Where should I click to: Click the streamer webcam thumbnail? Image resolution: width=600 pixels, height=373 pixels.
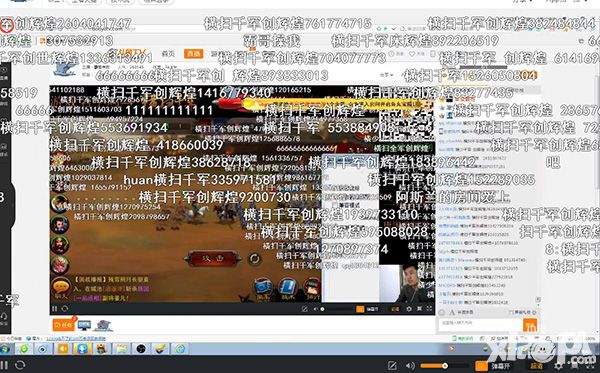click(408, 283)
